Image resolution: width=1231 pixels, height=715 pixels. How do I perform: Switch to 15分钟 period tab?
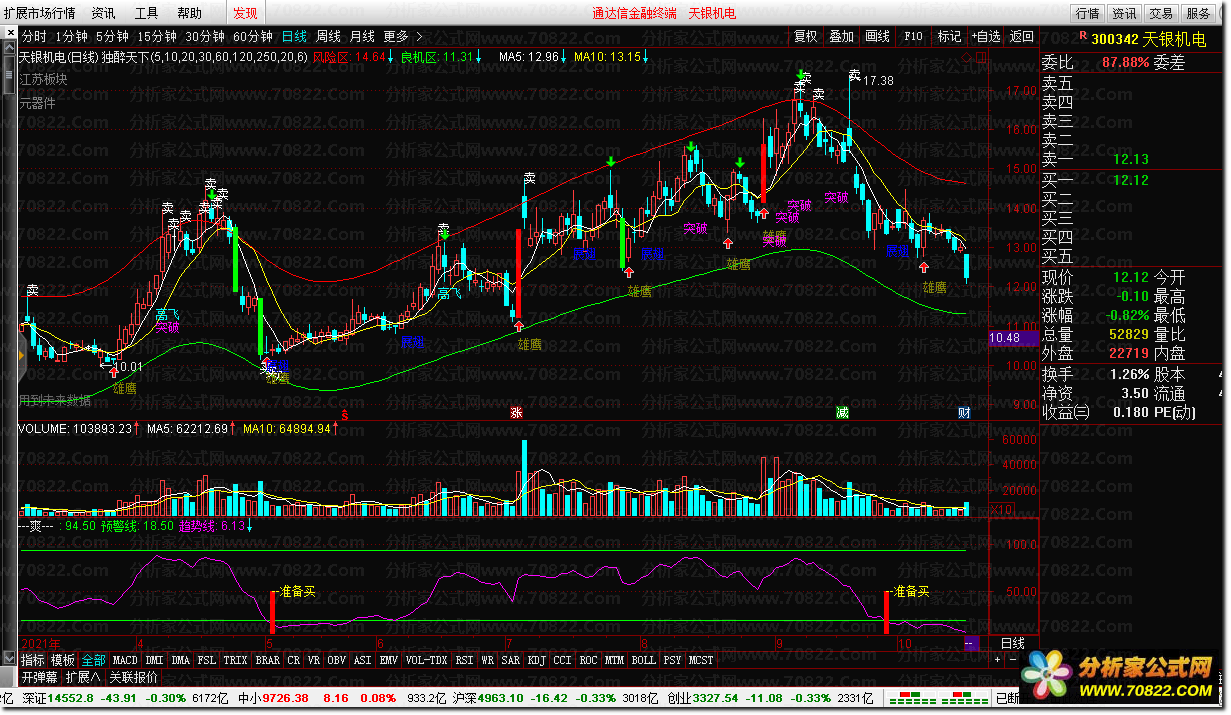coord(157,37)
